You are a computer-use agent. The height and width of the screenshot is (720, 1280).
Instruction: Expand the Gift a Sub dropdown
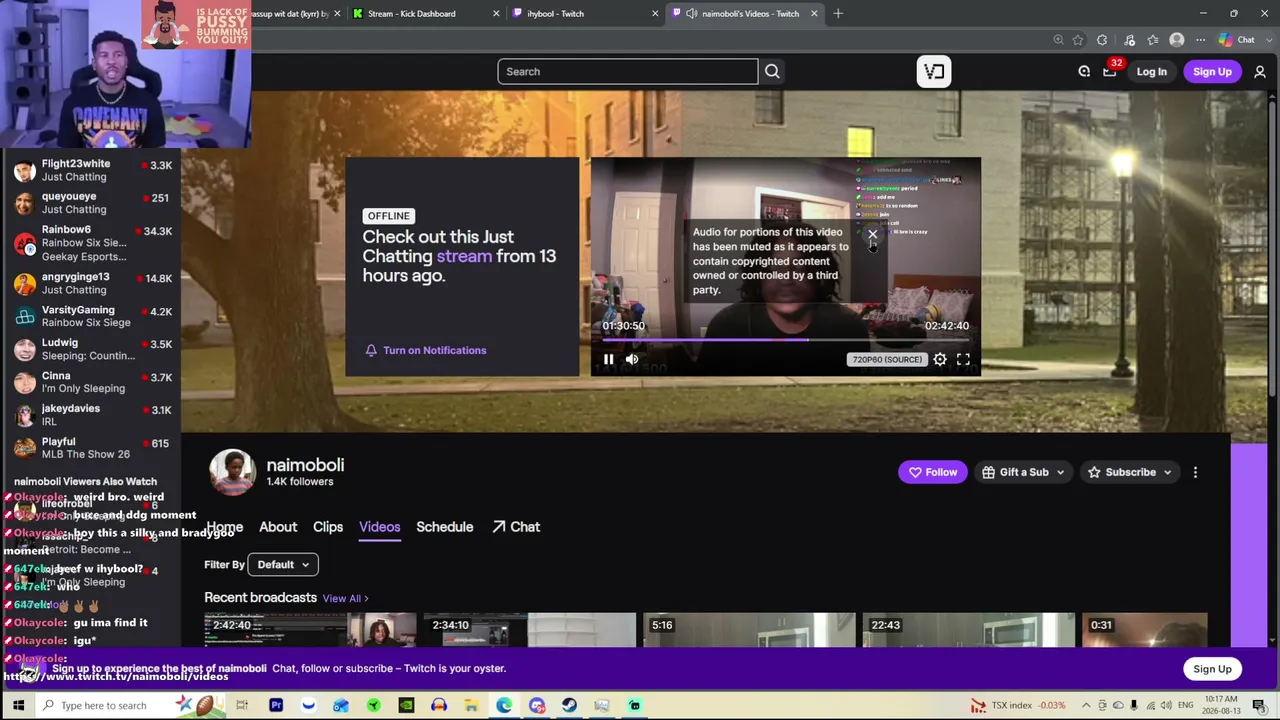click(1023, 472)
